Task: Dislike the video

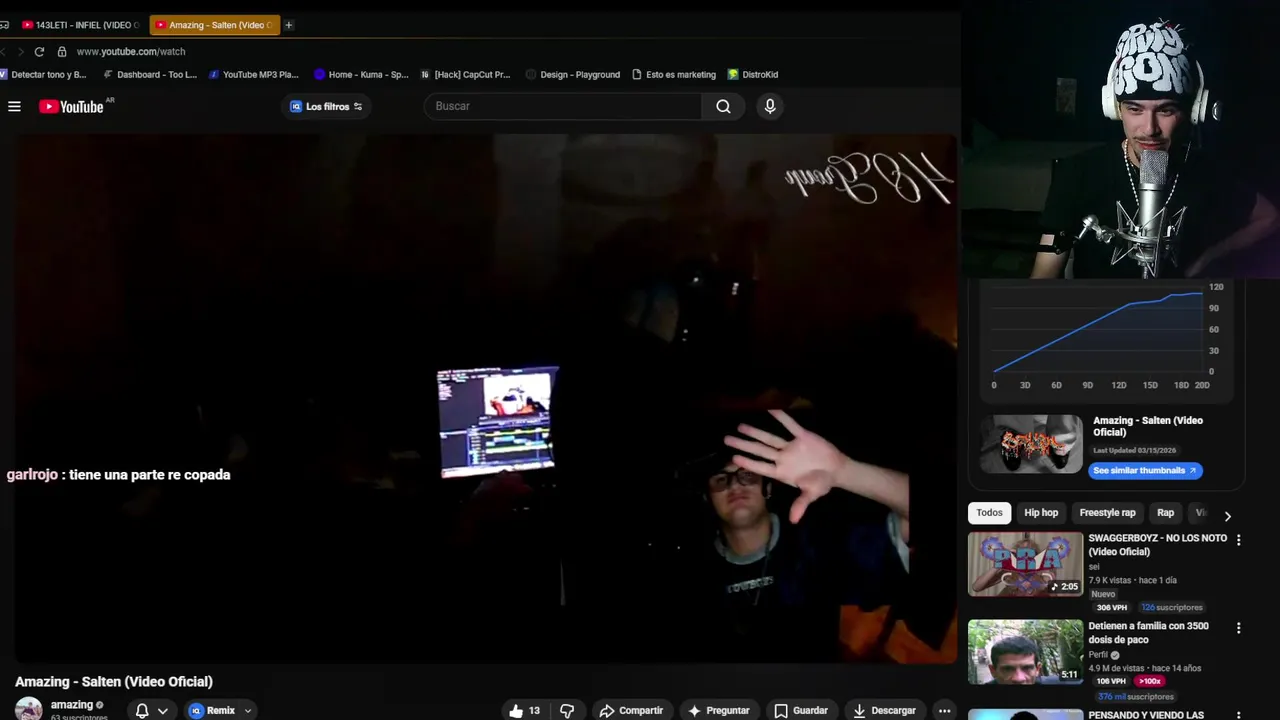Action: pos(567,710)
